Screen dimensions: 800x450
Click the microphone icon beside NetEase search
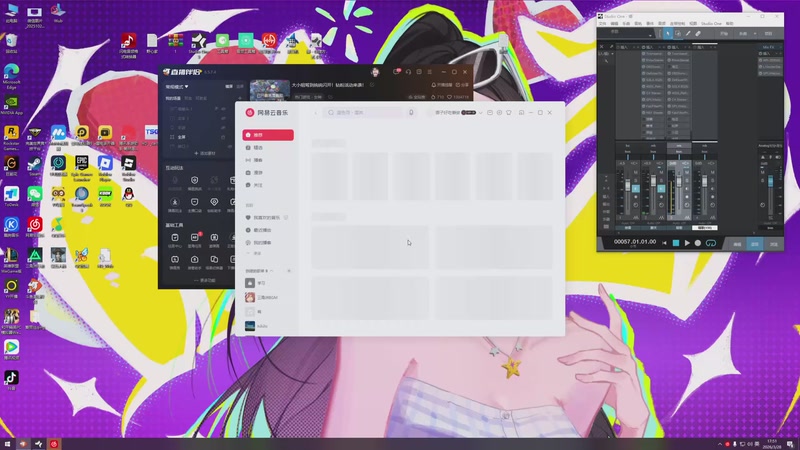pos(411,112)
